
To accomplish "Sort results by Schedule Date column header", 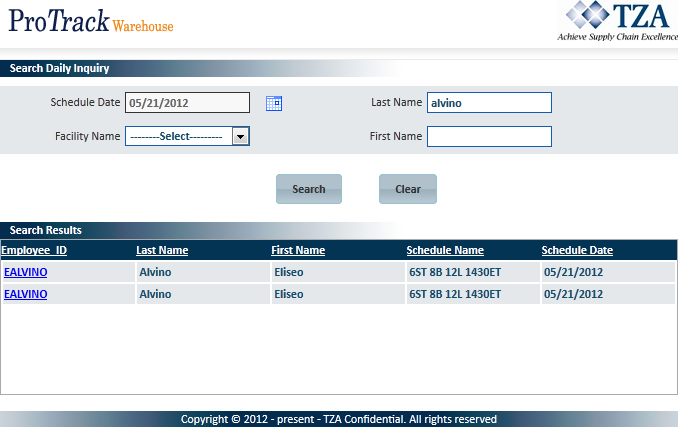I will coord(577,250).
